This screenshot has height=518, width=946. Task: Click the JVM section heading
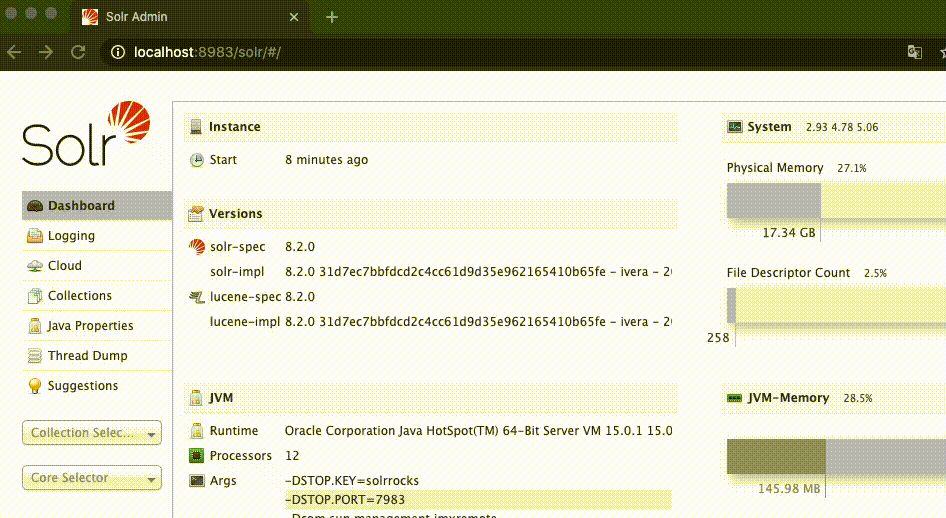tap(221, 398)
